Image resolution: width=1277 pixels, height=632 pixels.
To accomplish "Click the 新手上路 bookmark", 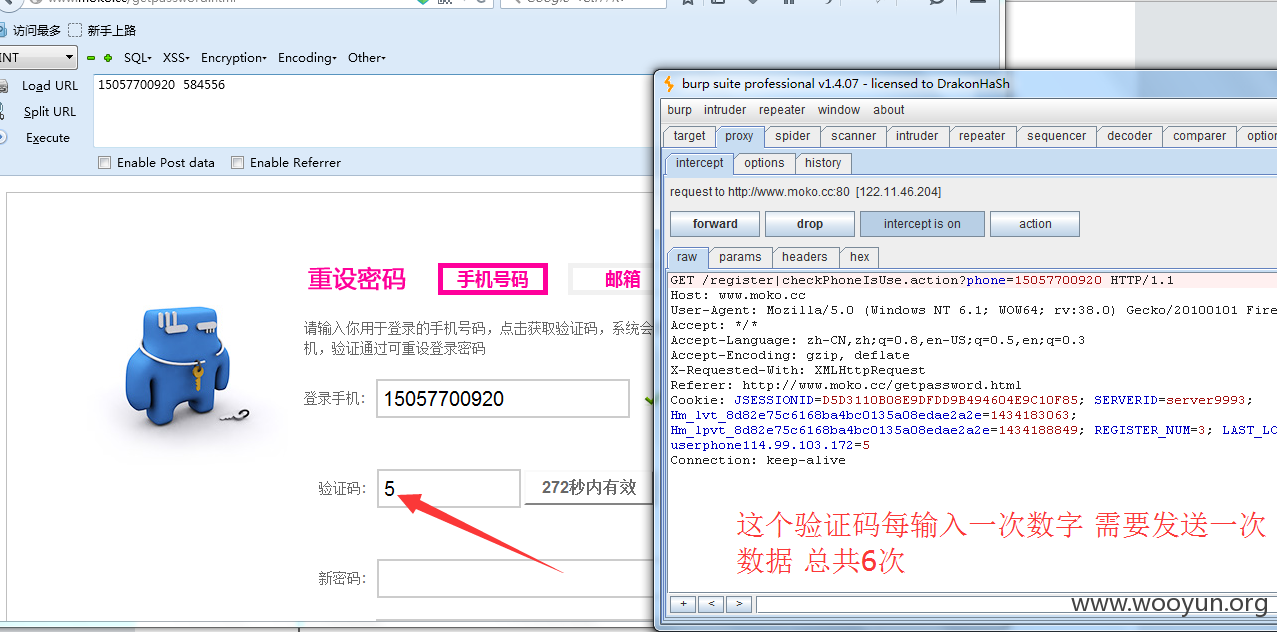I will 103,30.
